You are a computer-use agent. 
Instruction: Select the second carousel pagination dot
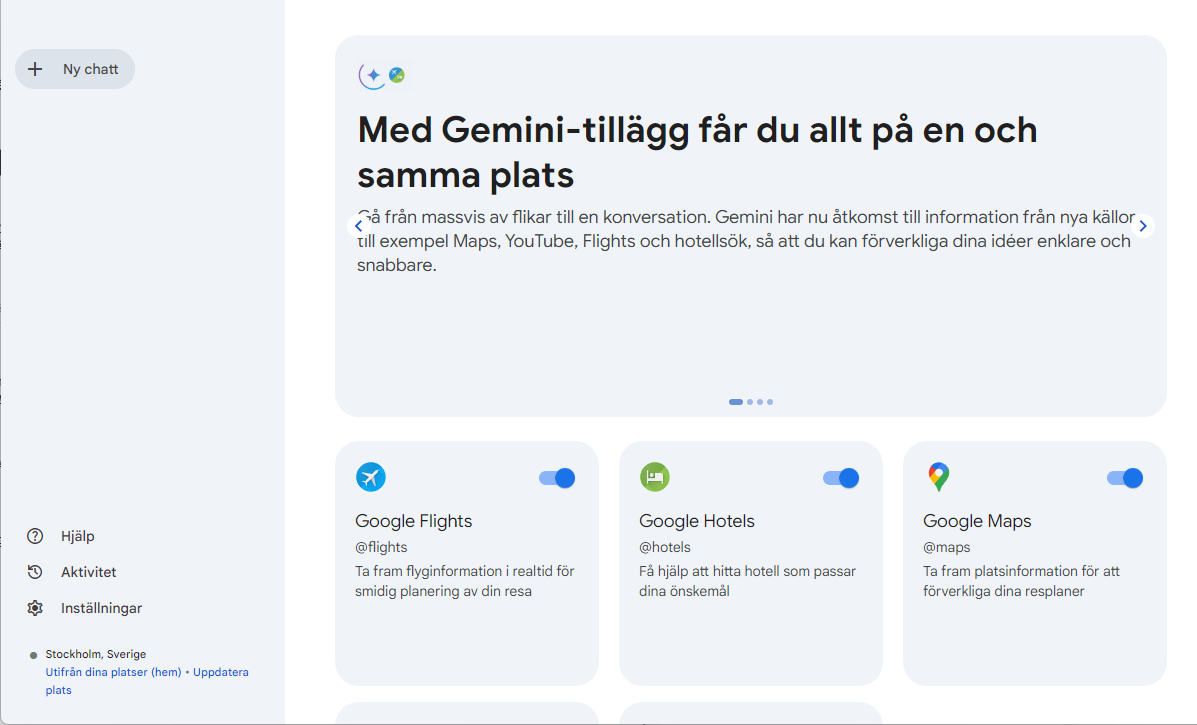pyautogui.click(x=750, y=402)
